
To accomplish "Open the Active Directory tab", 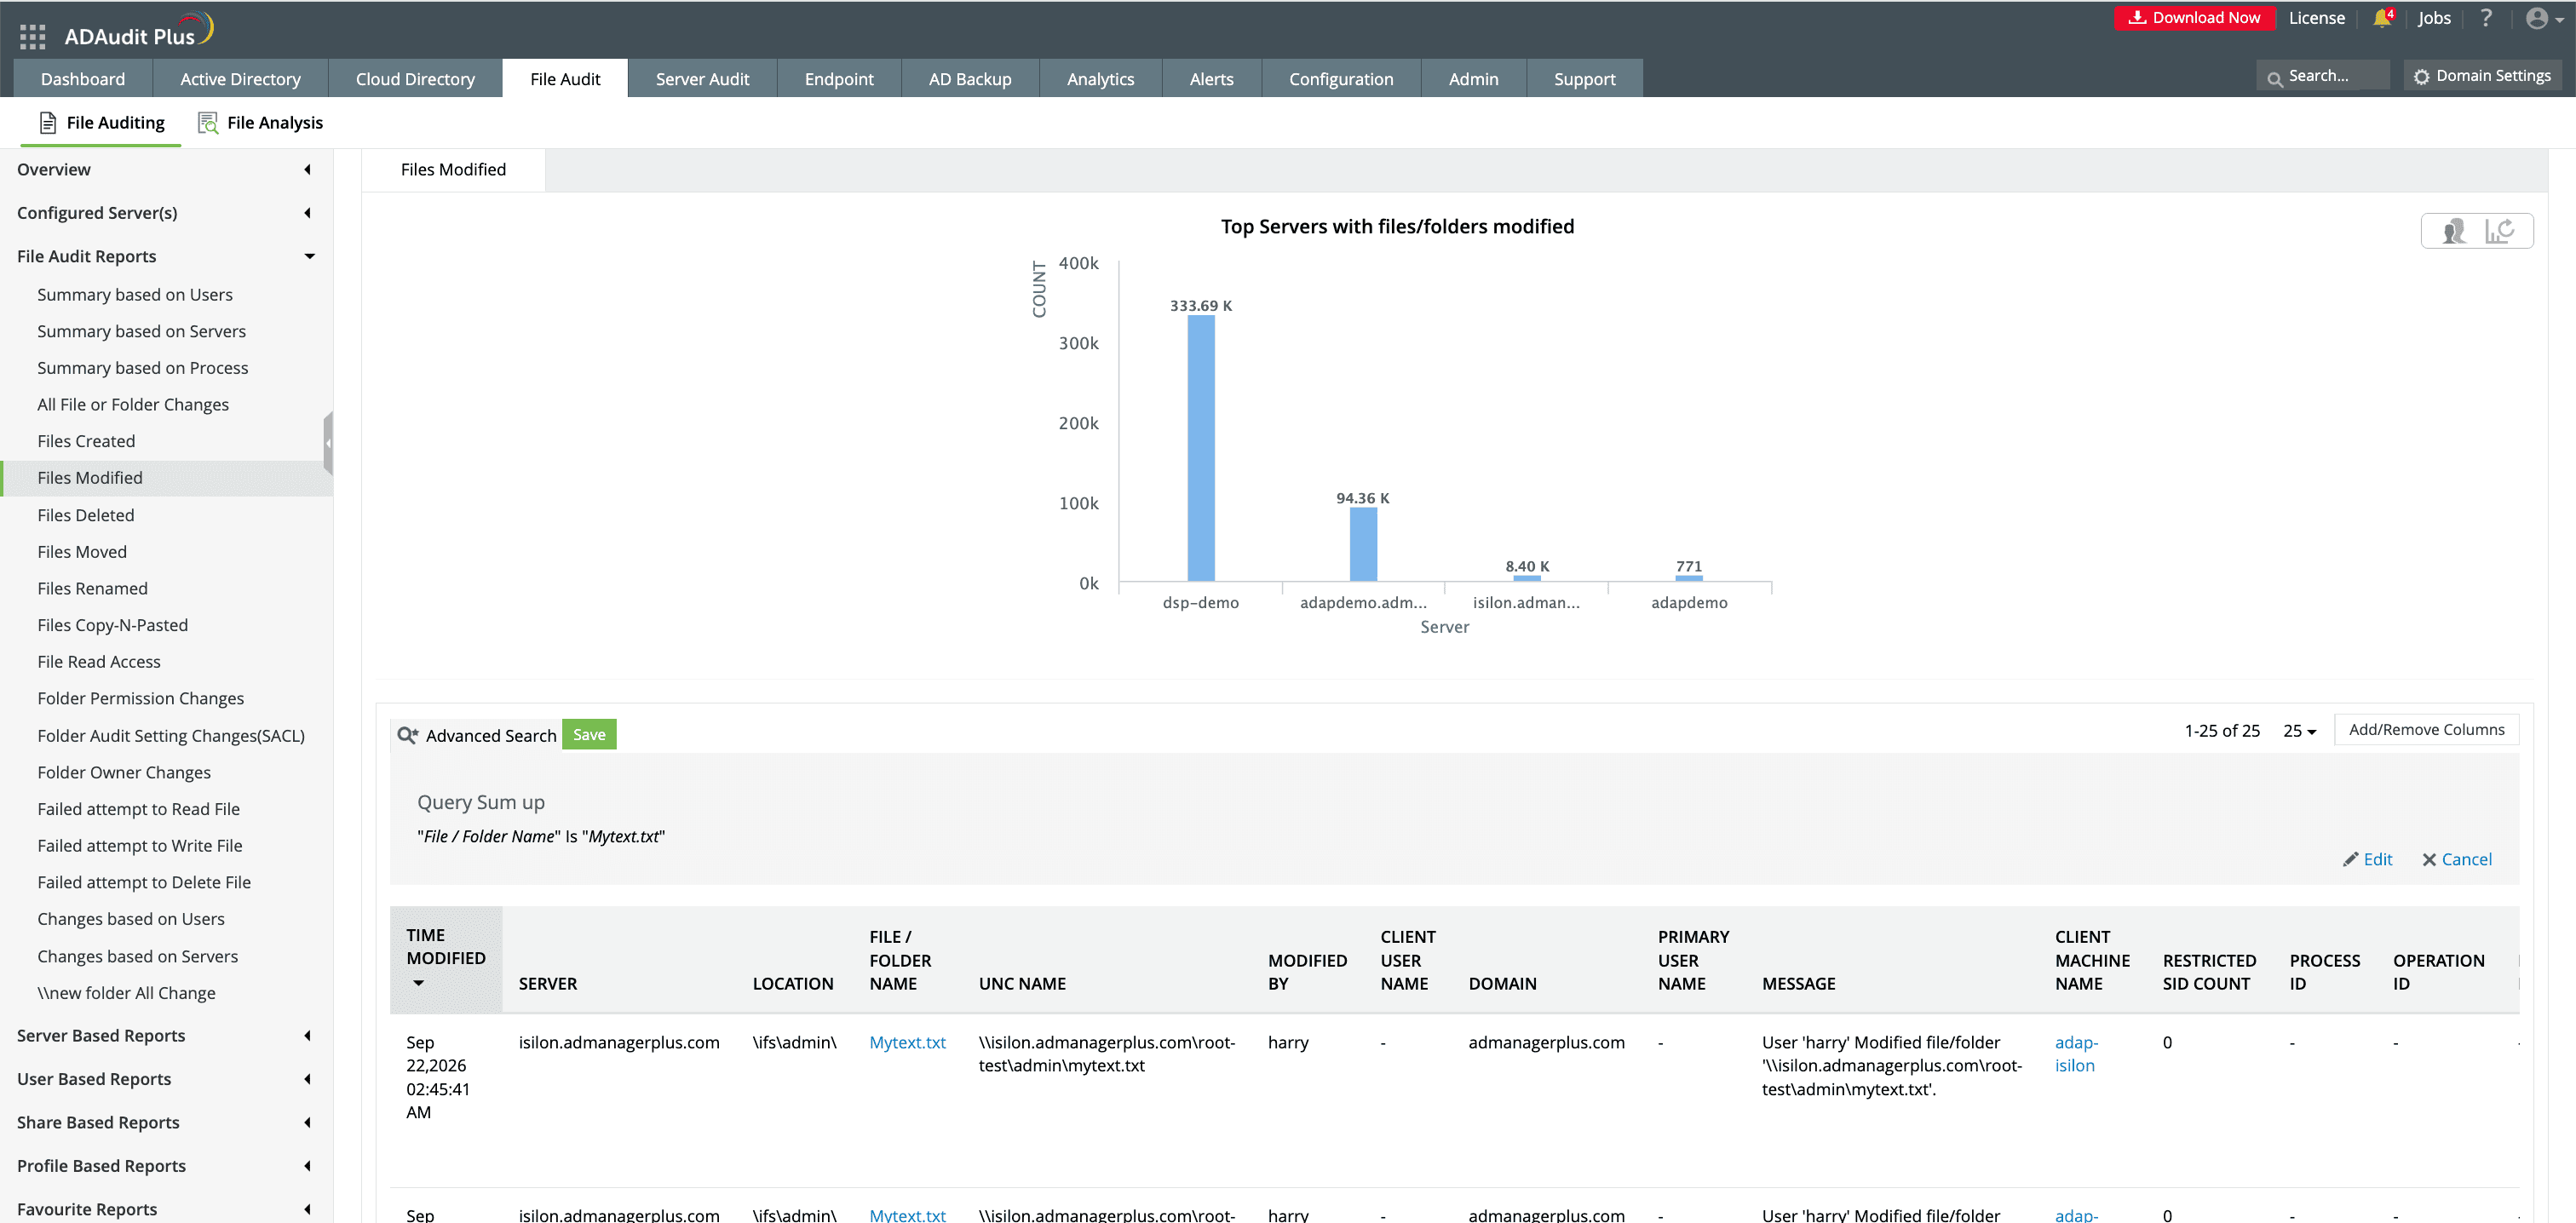I will tap(240, 79).
